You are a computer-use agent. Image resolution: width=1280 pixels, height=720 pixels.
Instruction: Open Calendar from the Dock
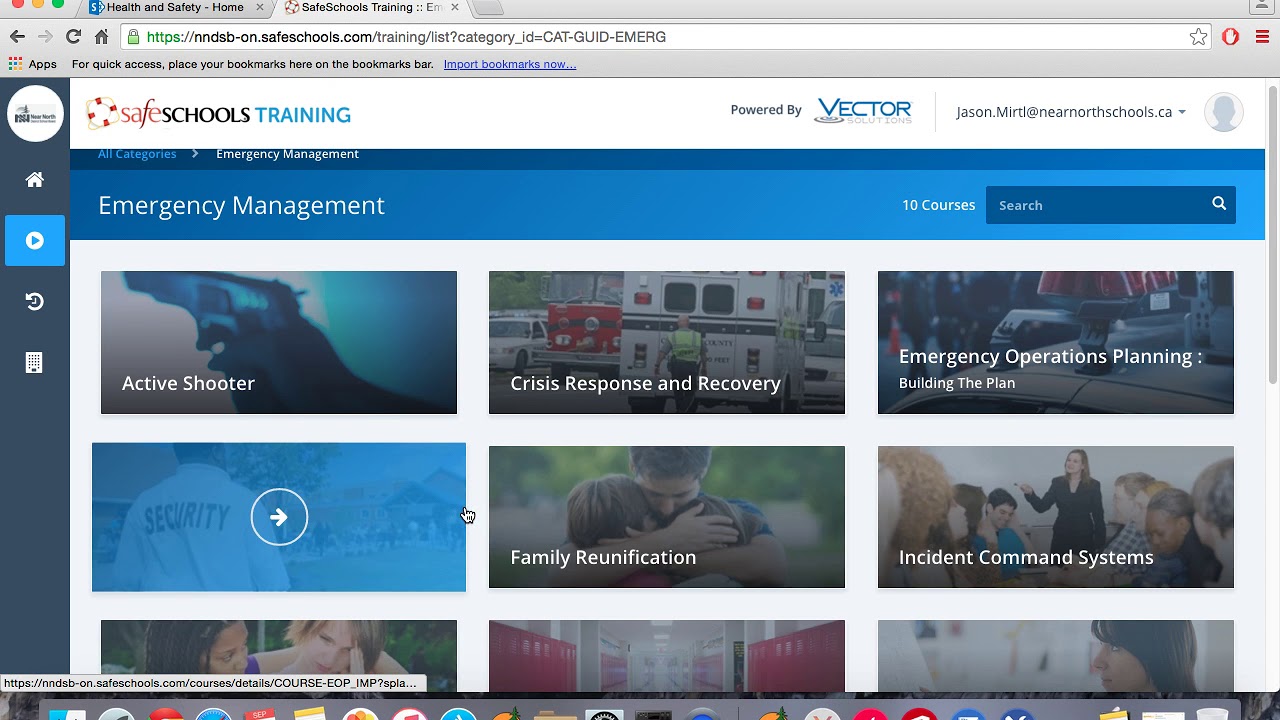[261, 715]
